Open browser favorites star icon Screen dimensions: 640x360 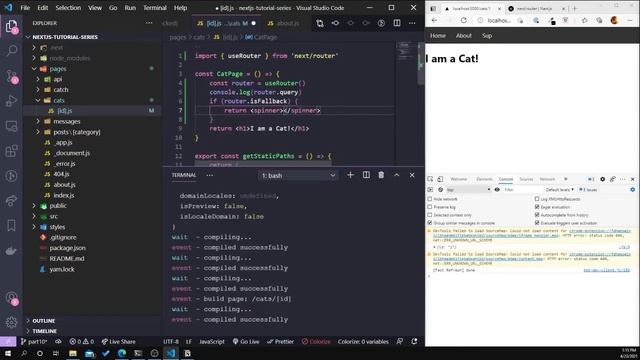584,20
